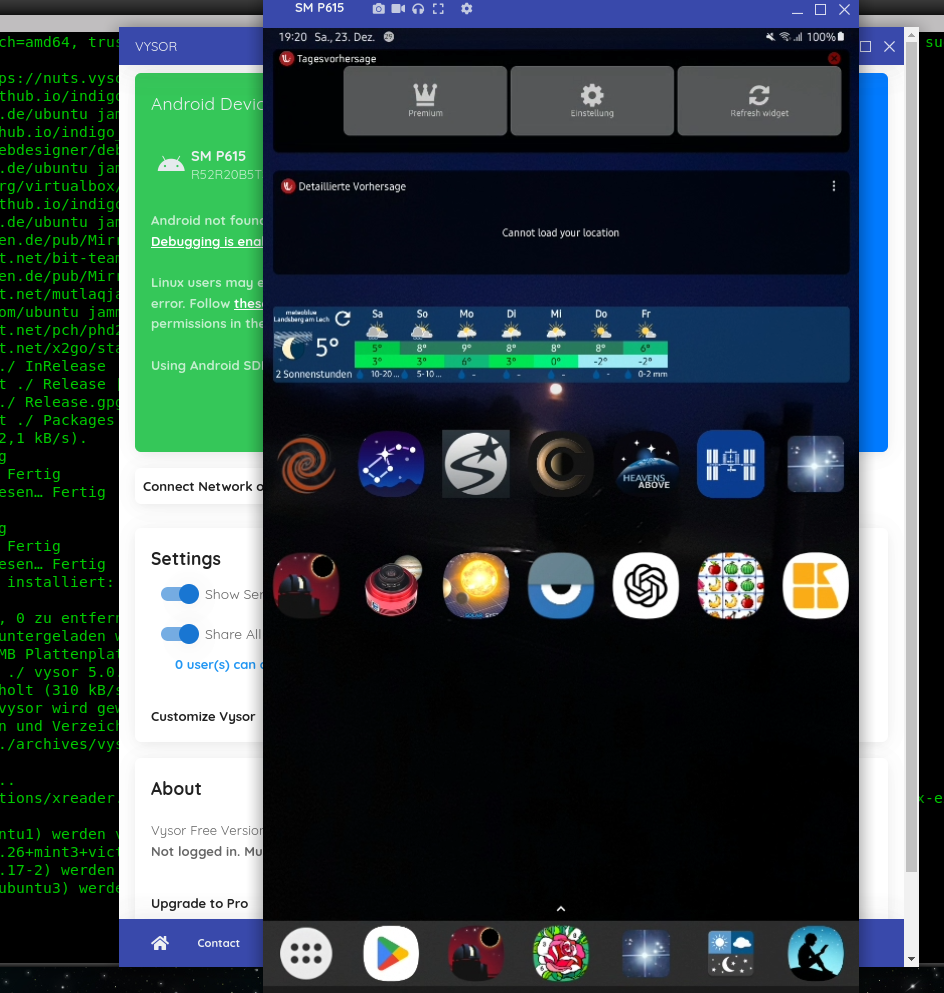This screenshot has height=993, width=944.
Task: Launch the rose coloring app in the dock
Action: [x=560, y=954]
